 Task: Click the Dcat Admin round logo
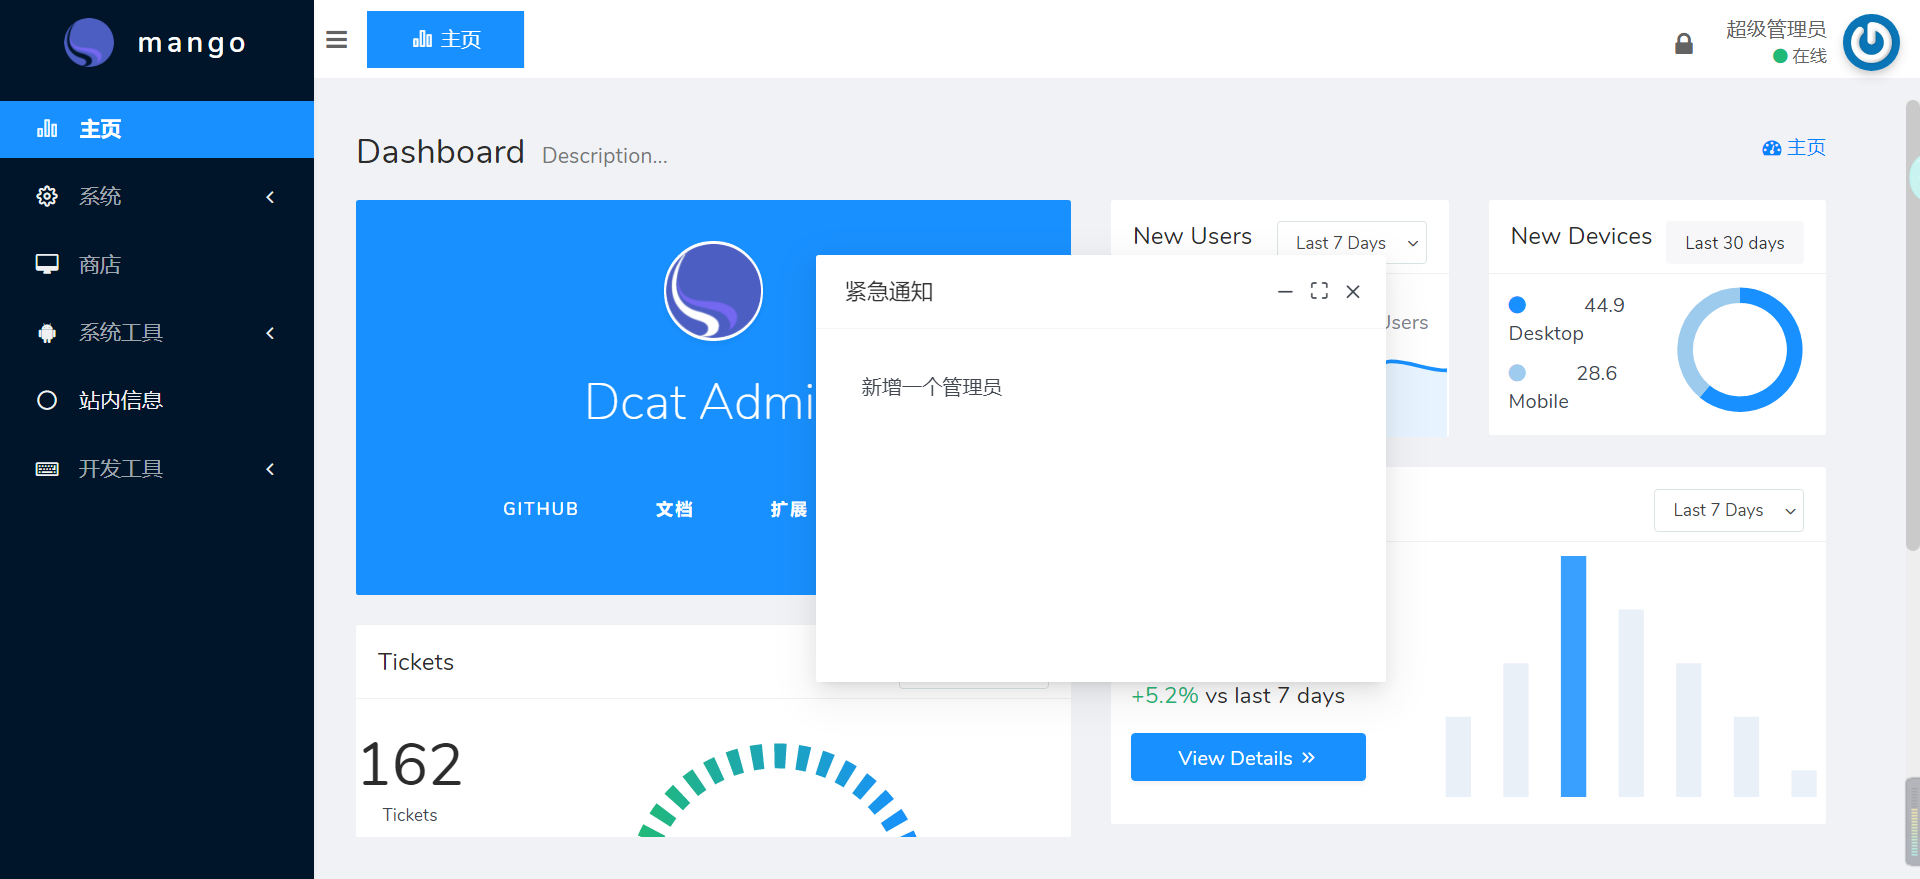tap(714, 291)
